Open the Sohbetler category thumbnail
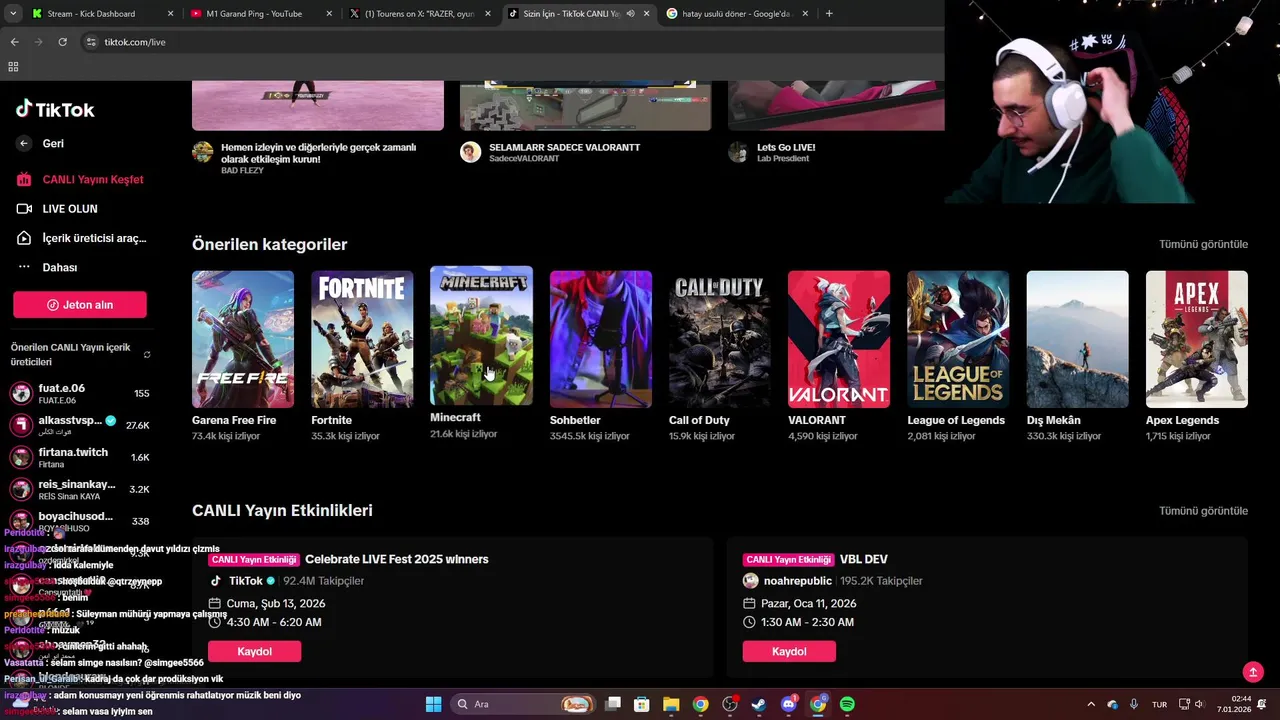 (600, 339)
